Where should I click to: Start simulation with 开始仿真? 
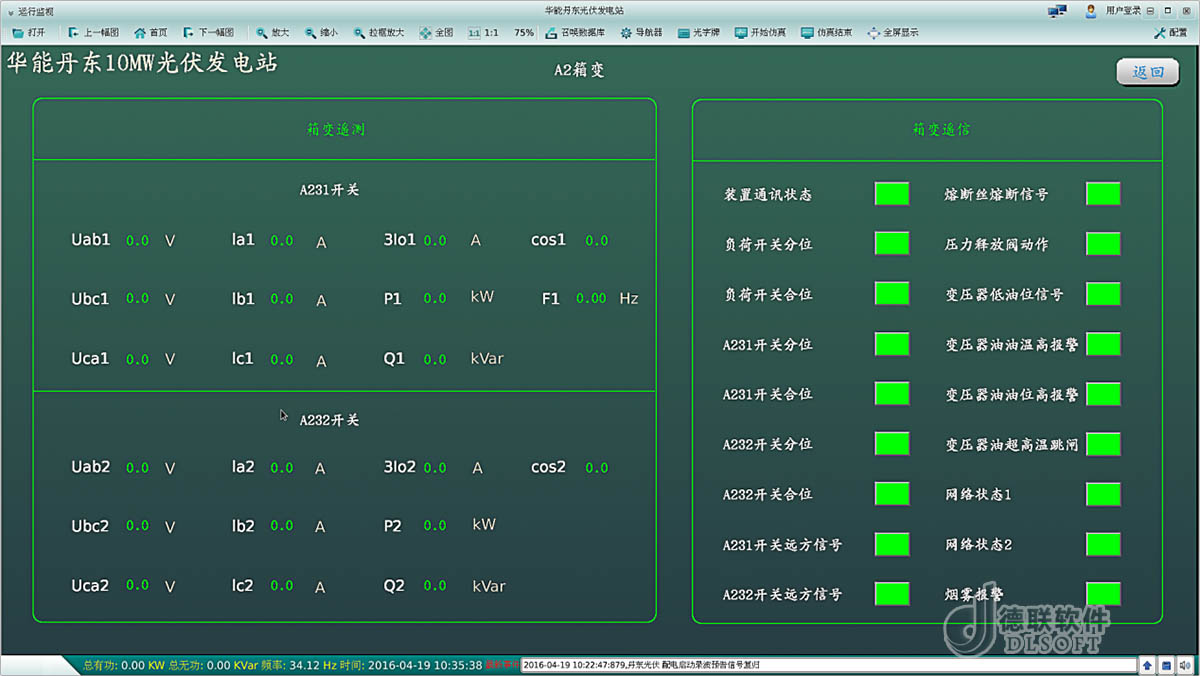[x=760, y=33]
